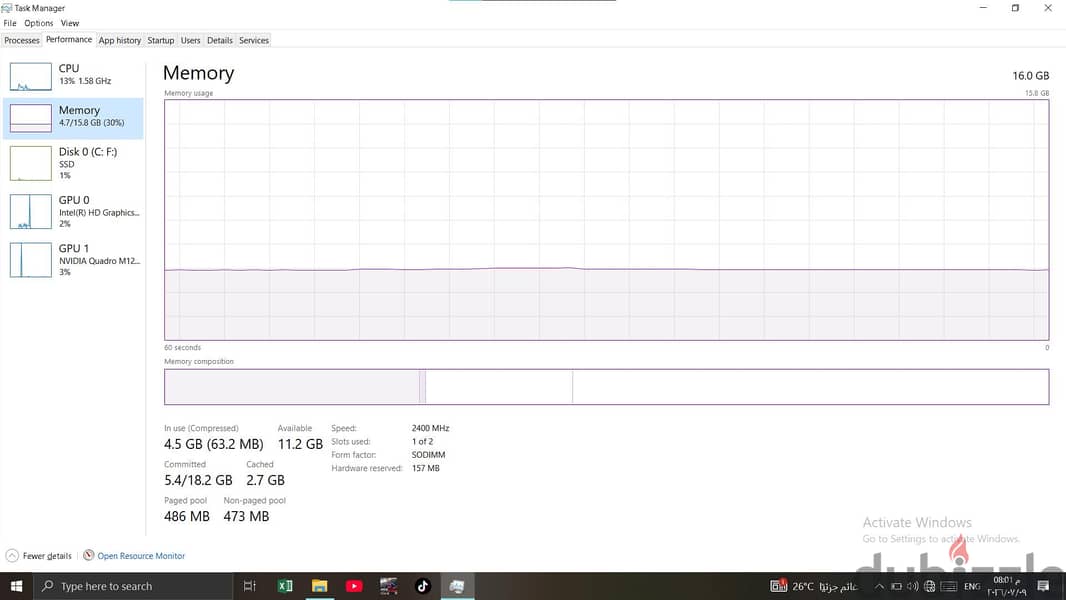Viewport: 1066px width, 600px height.
Task: Open the Windows Start menu
Action: 16,586
